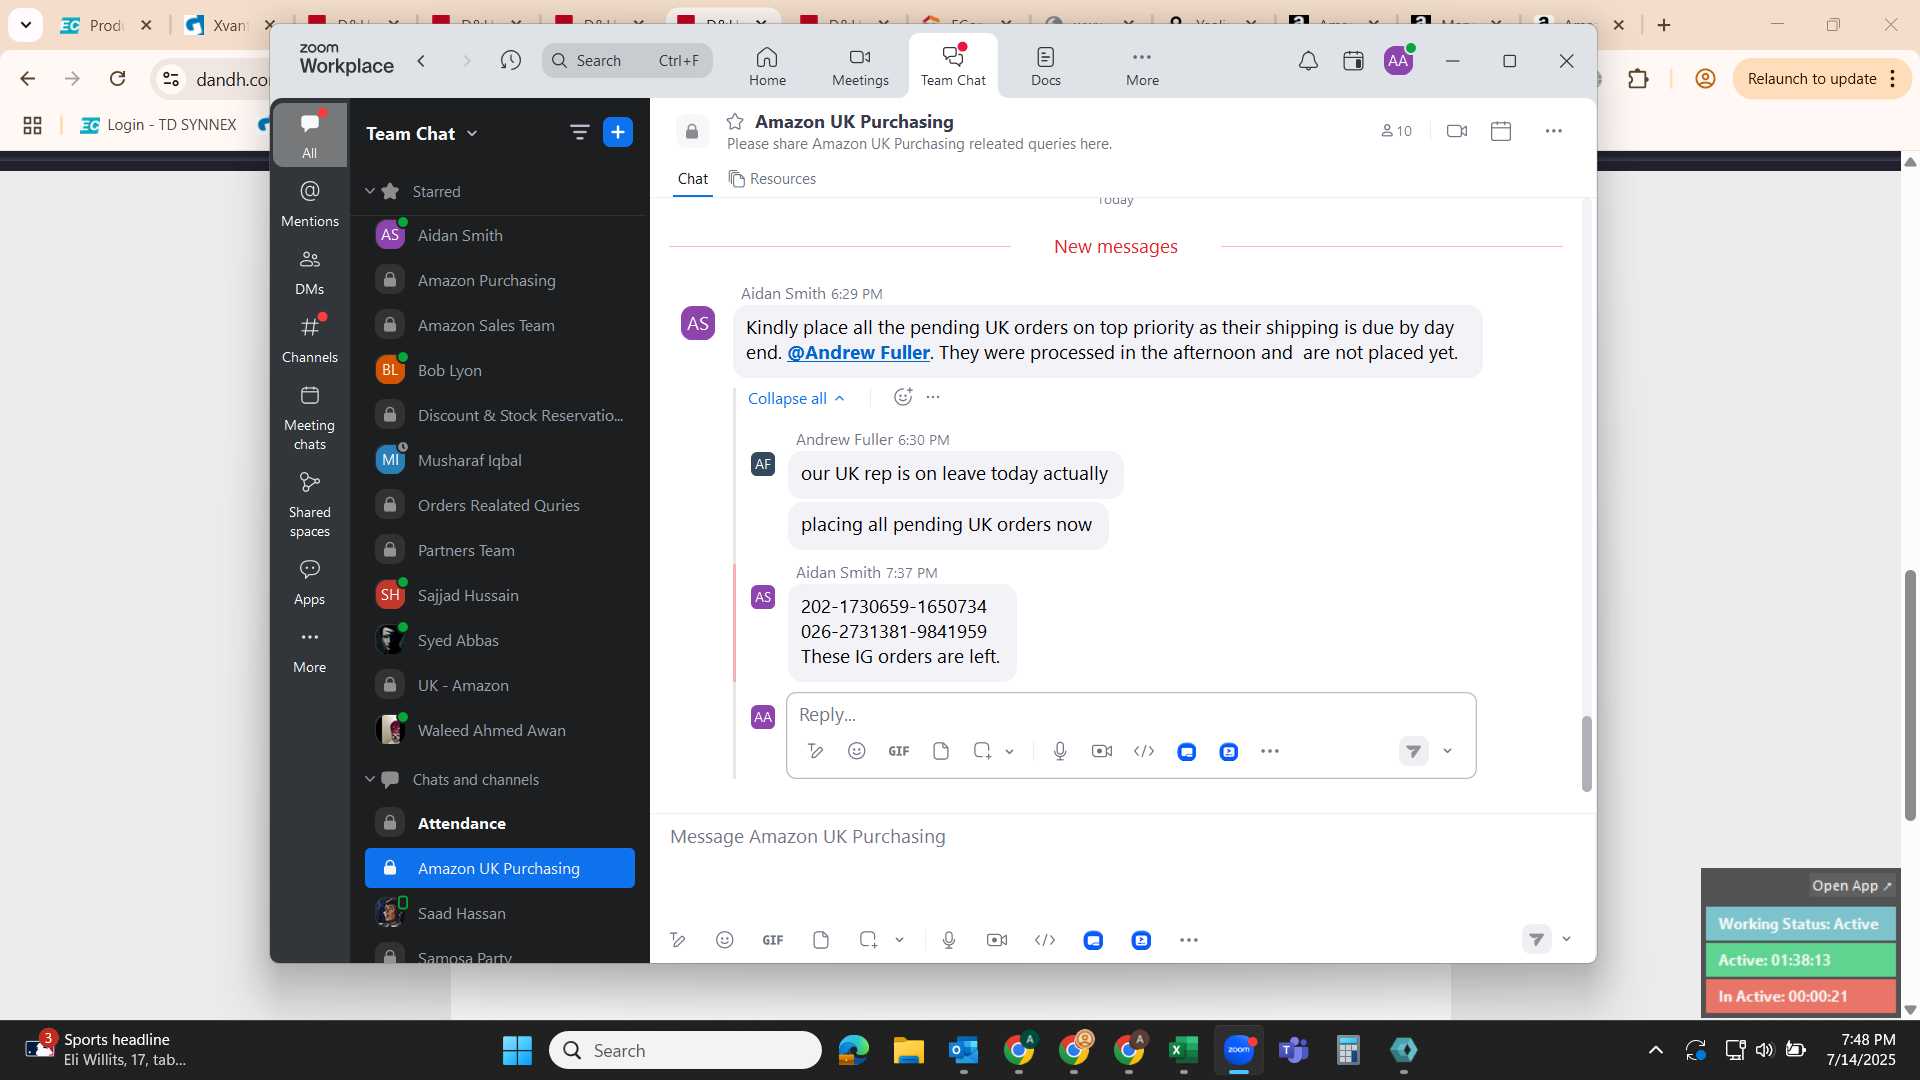Open screenshot options dropdown in reply box
This screenshot has height=1080, width=1920.
pyautogui.click(x=1010, y=751)
